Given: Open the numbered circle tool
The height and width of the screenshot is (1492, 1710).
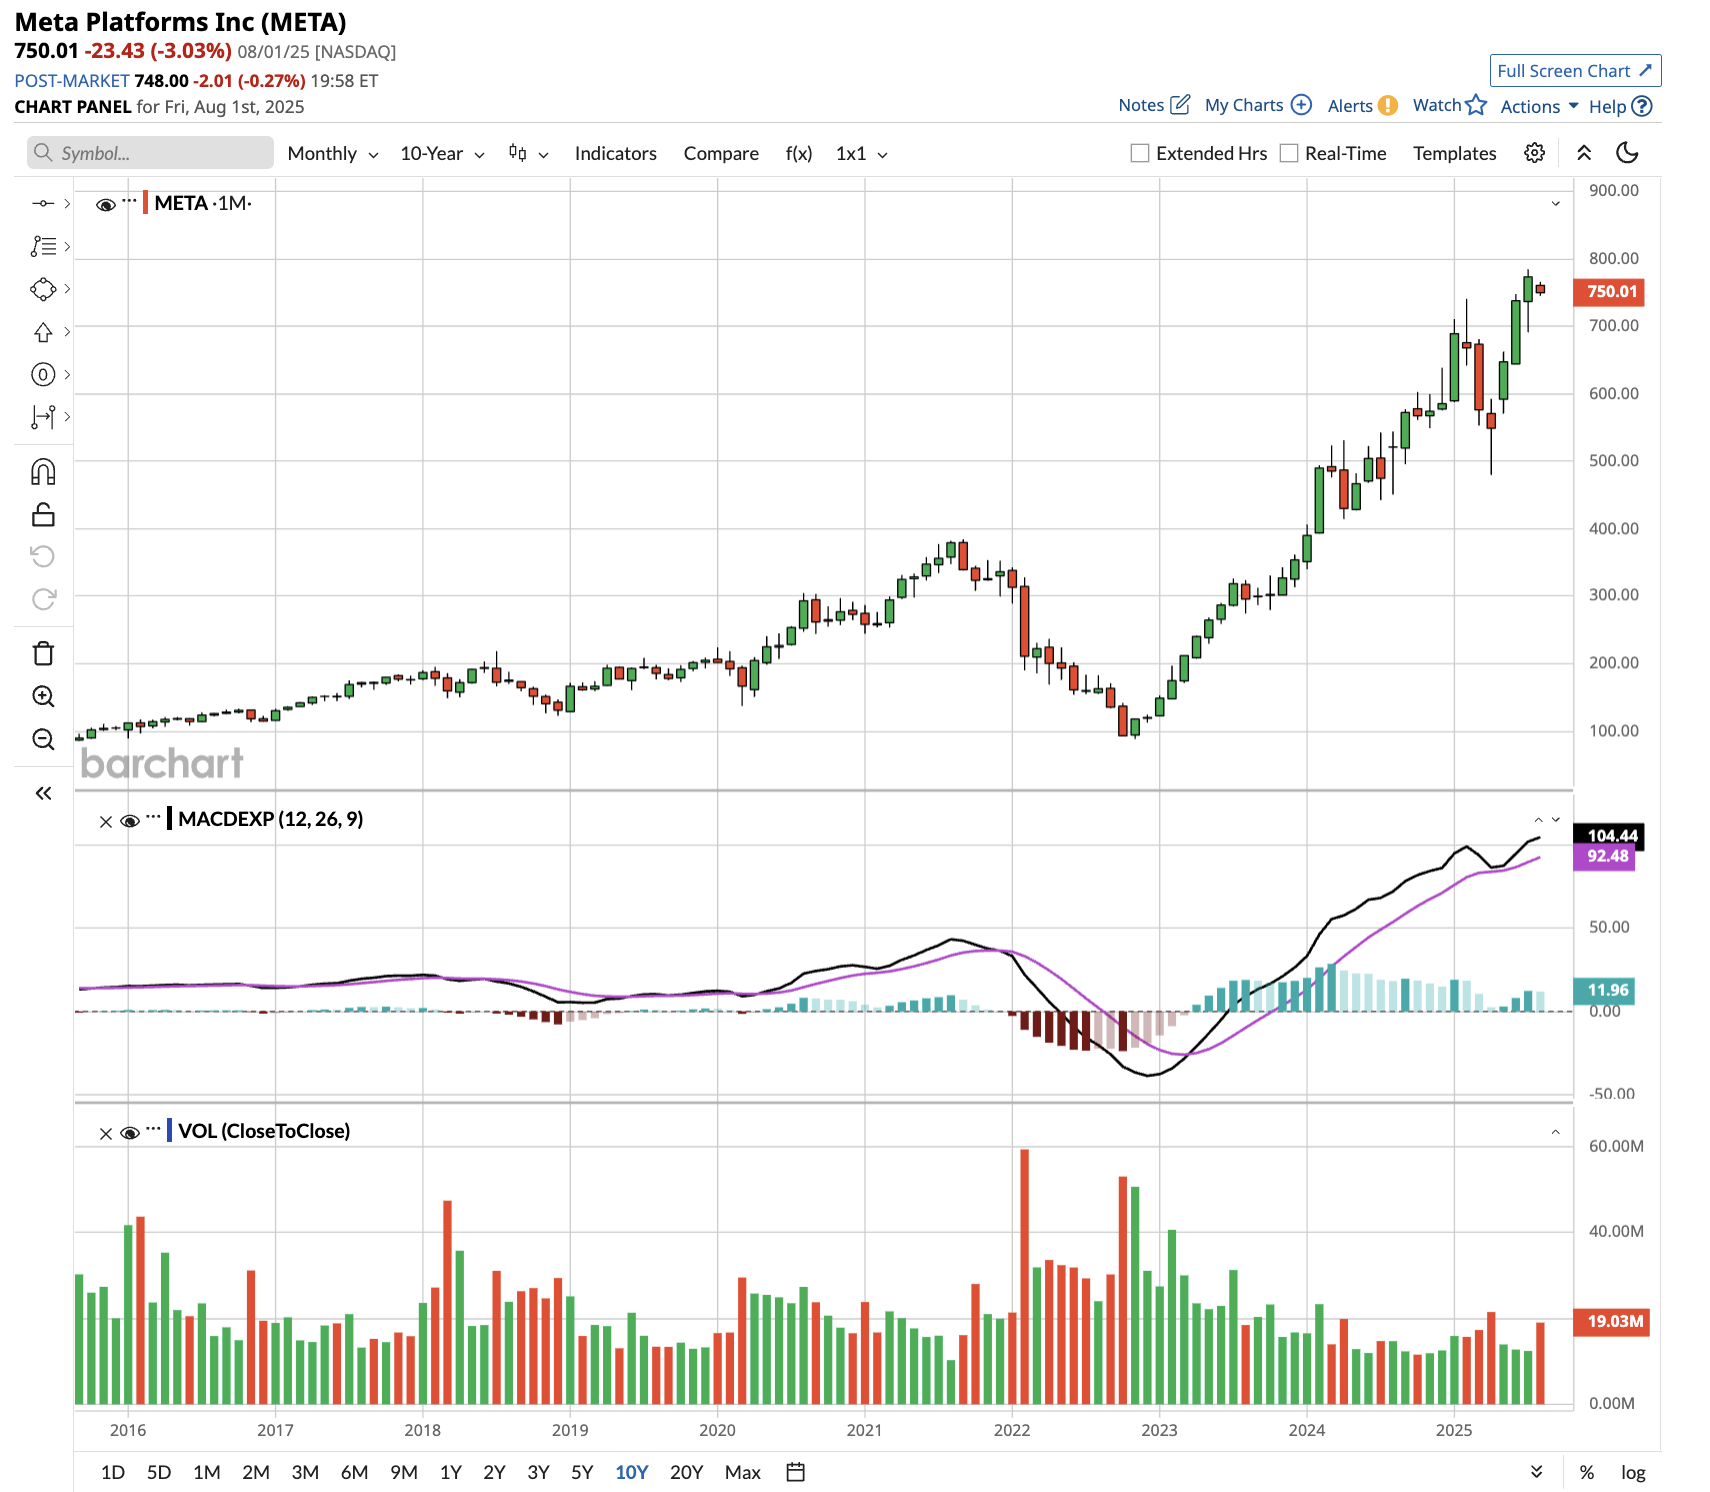Looking at the screenshot, I should 43,374.
